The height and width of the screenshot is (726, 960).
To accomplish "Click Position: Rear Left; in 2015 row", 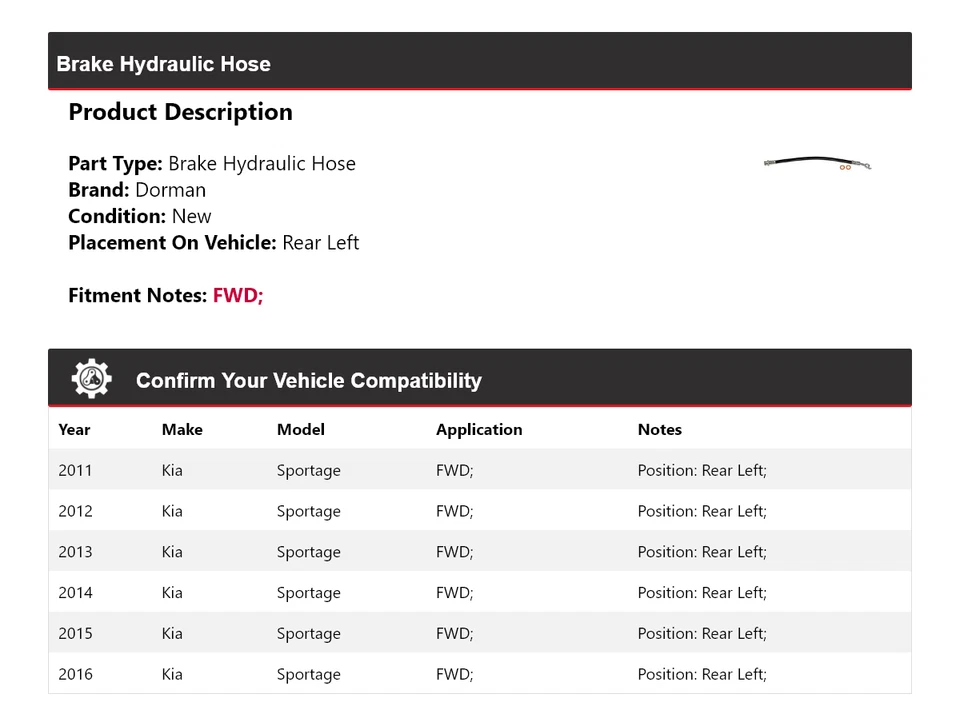I will click(x=702, y=634).
